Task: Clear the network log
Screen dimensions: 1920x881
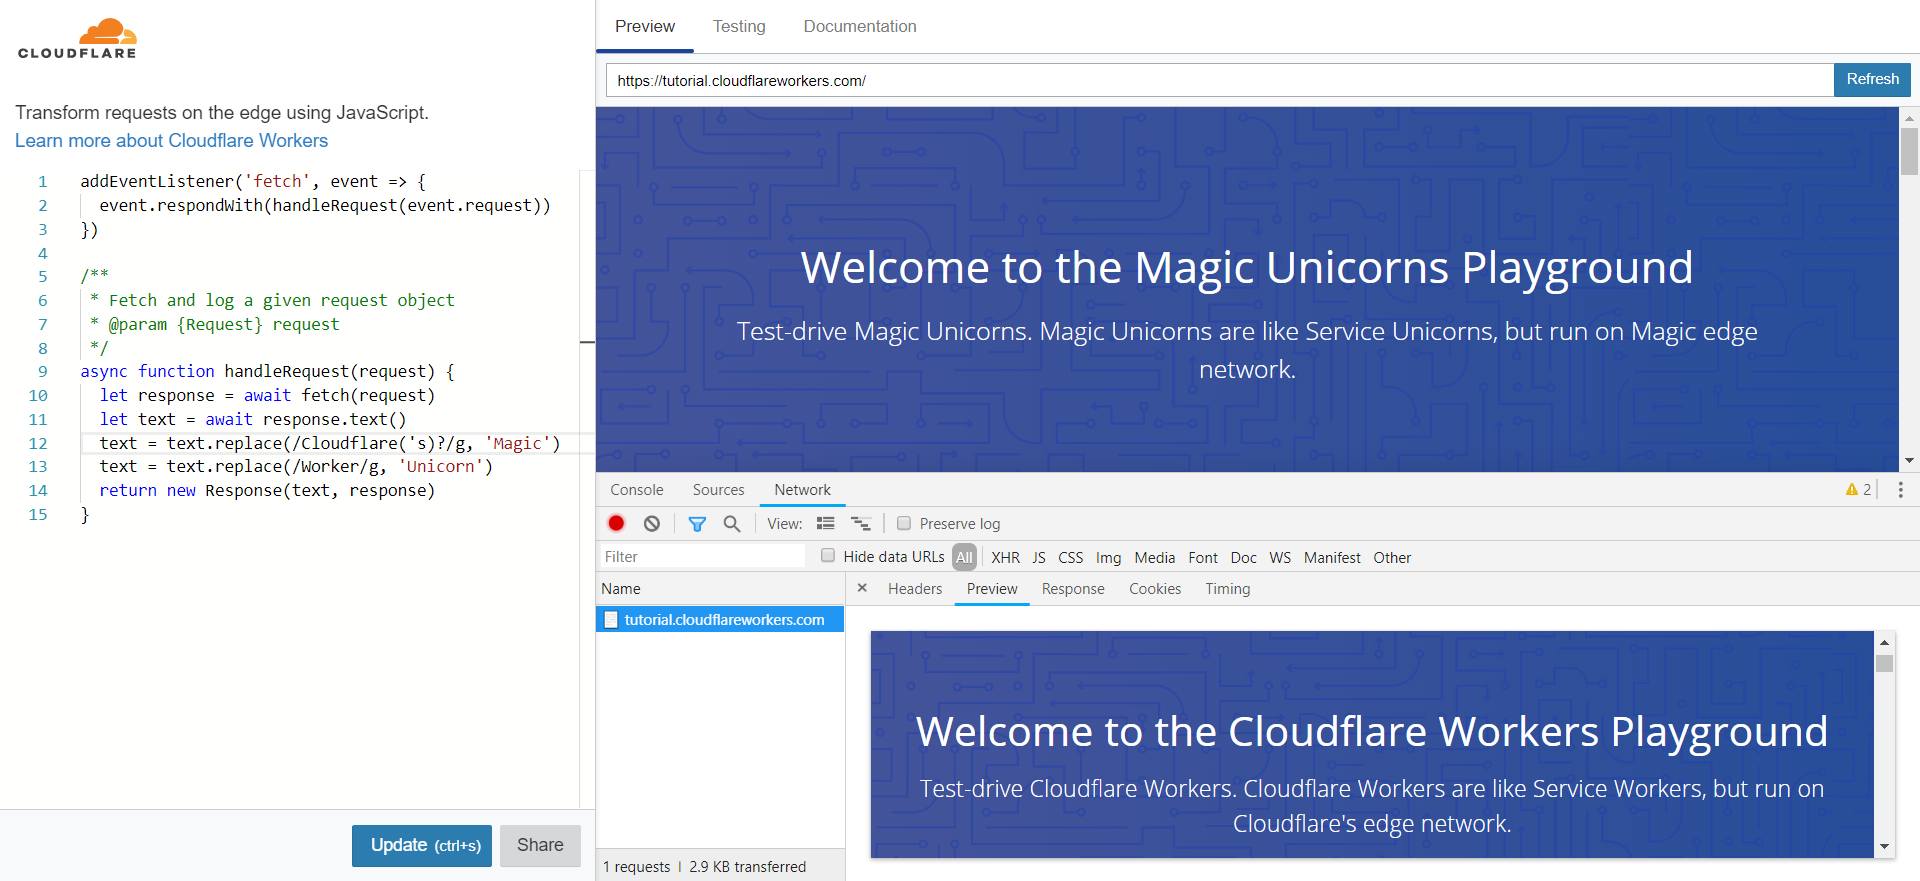Action: coord(652,523)
